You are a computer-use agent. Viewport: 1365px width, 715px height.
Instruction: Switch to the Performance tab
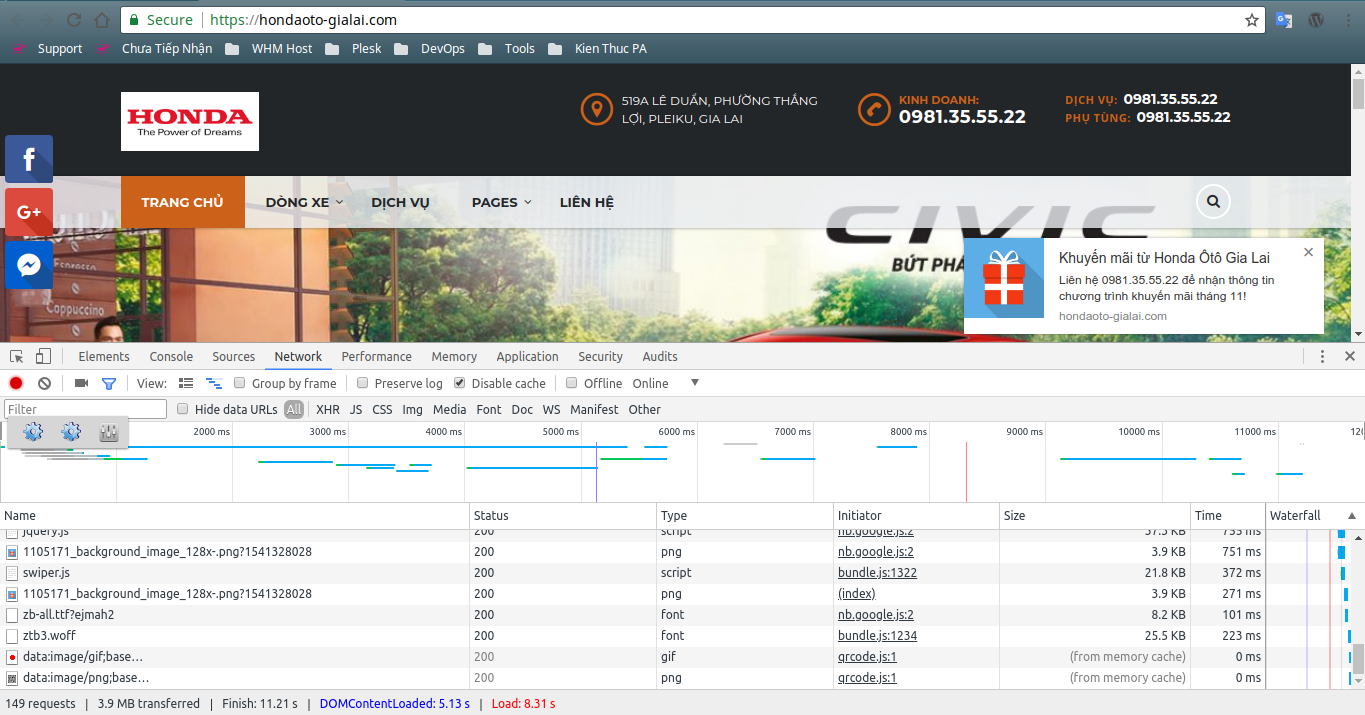click(377, 356)
